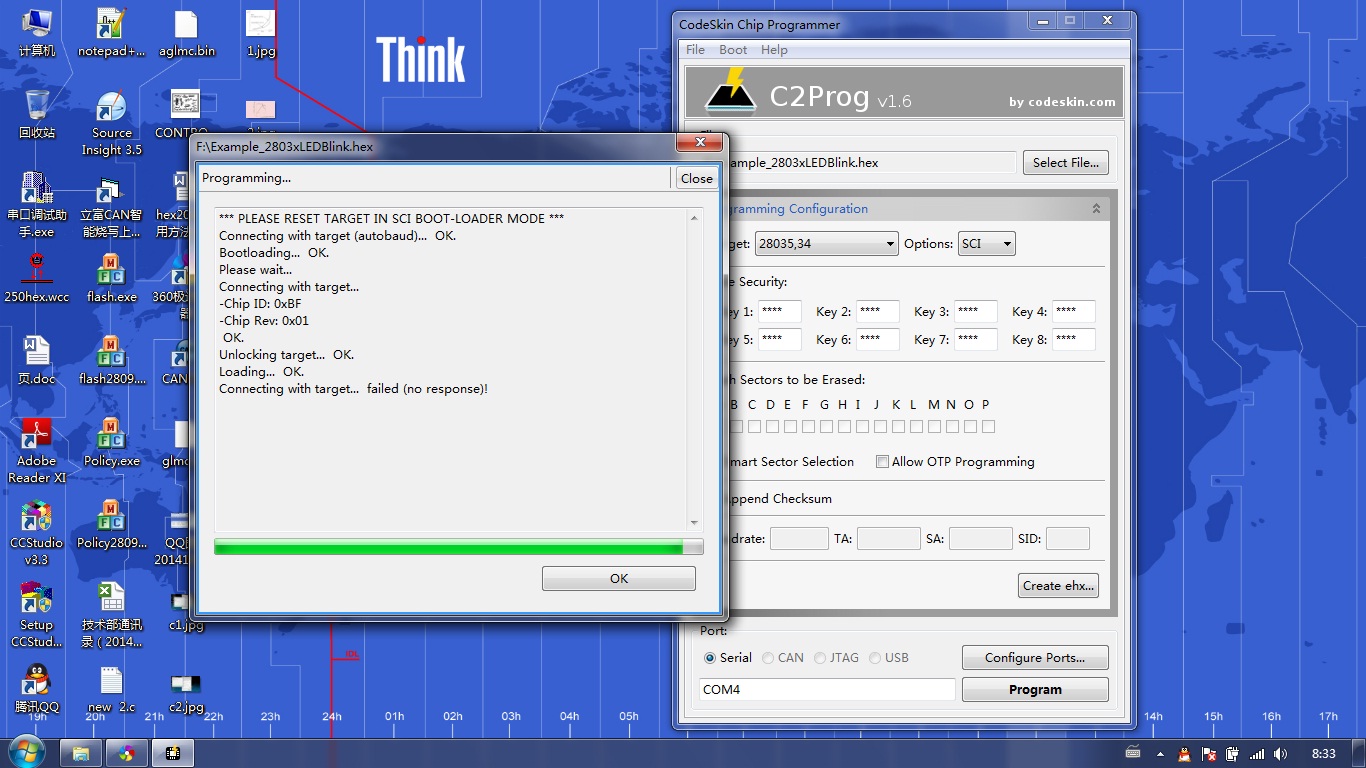The width and height of the screenshot is (1366, 768).
Task: Select the Serial port radio button
Action: point(710,658)
